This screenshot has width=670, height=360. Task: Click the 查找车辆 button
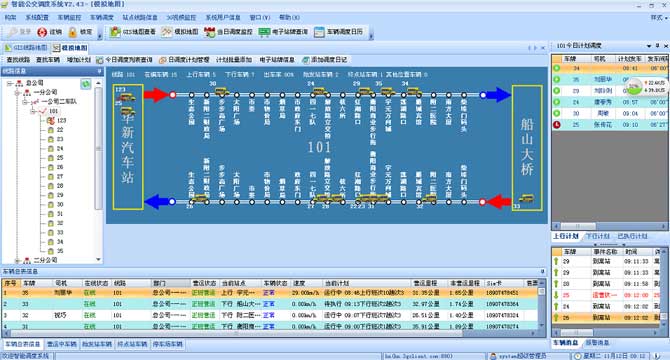(48, 60)
